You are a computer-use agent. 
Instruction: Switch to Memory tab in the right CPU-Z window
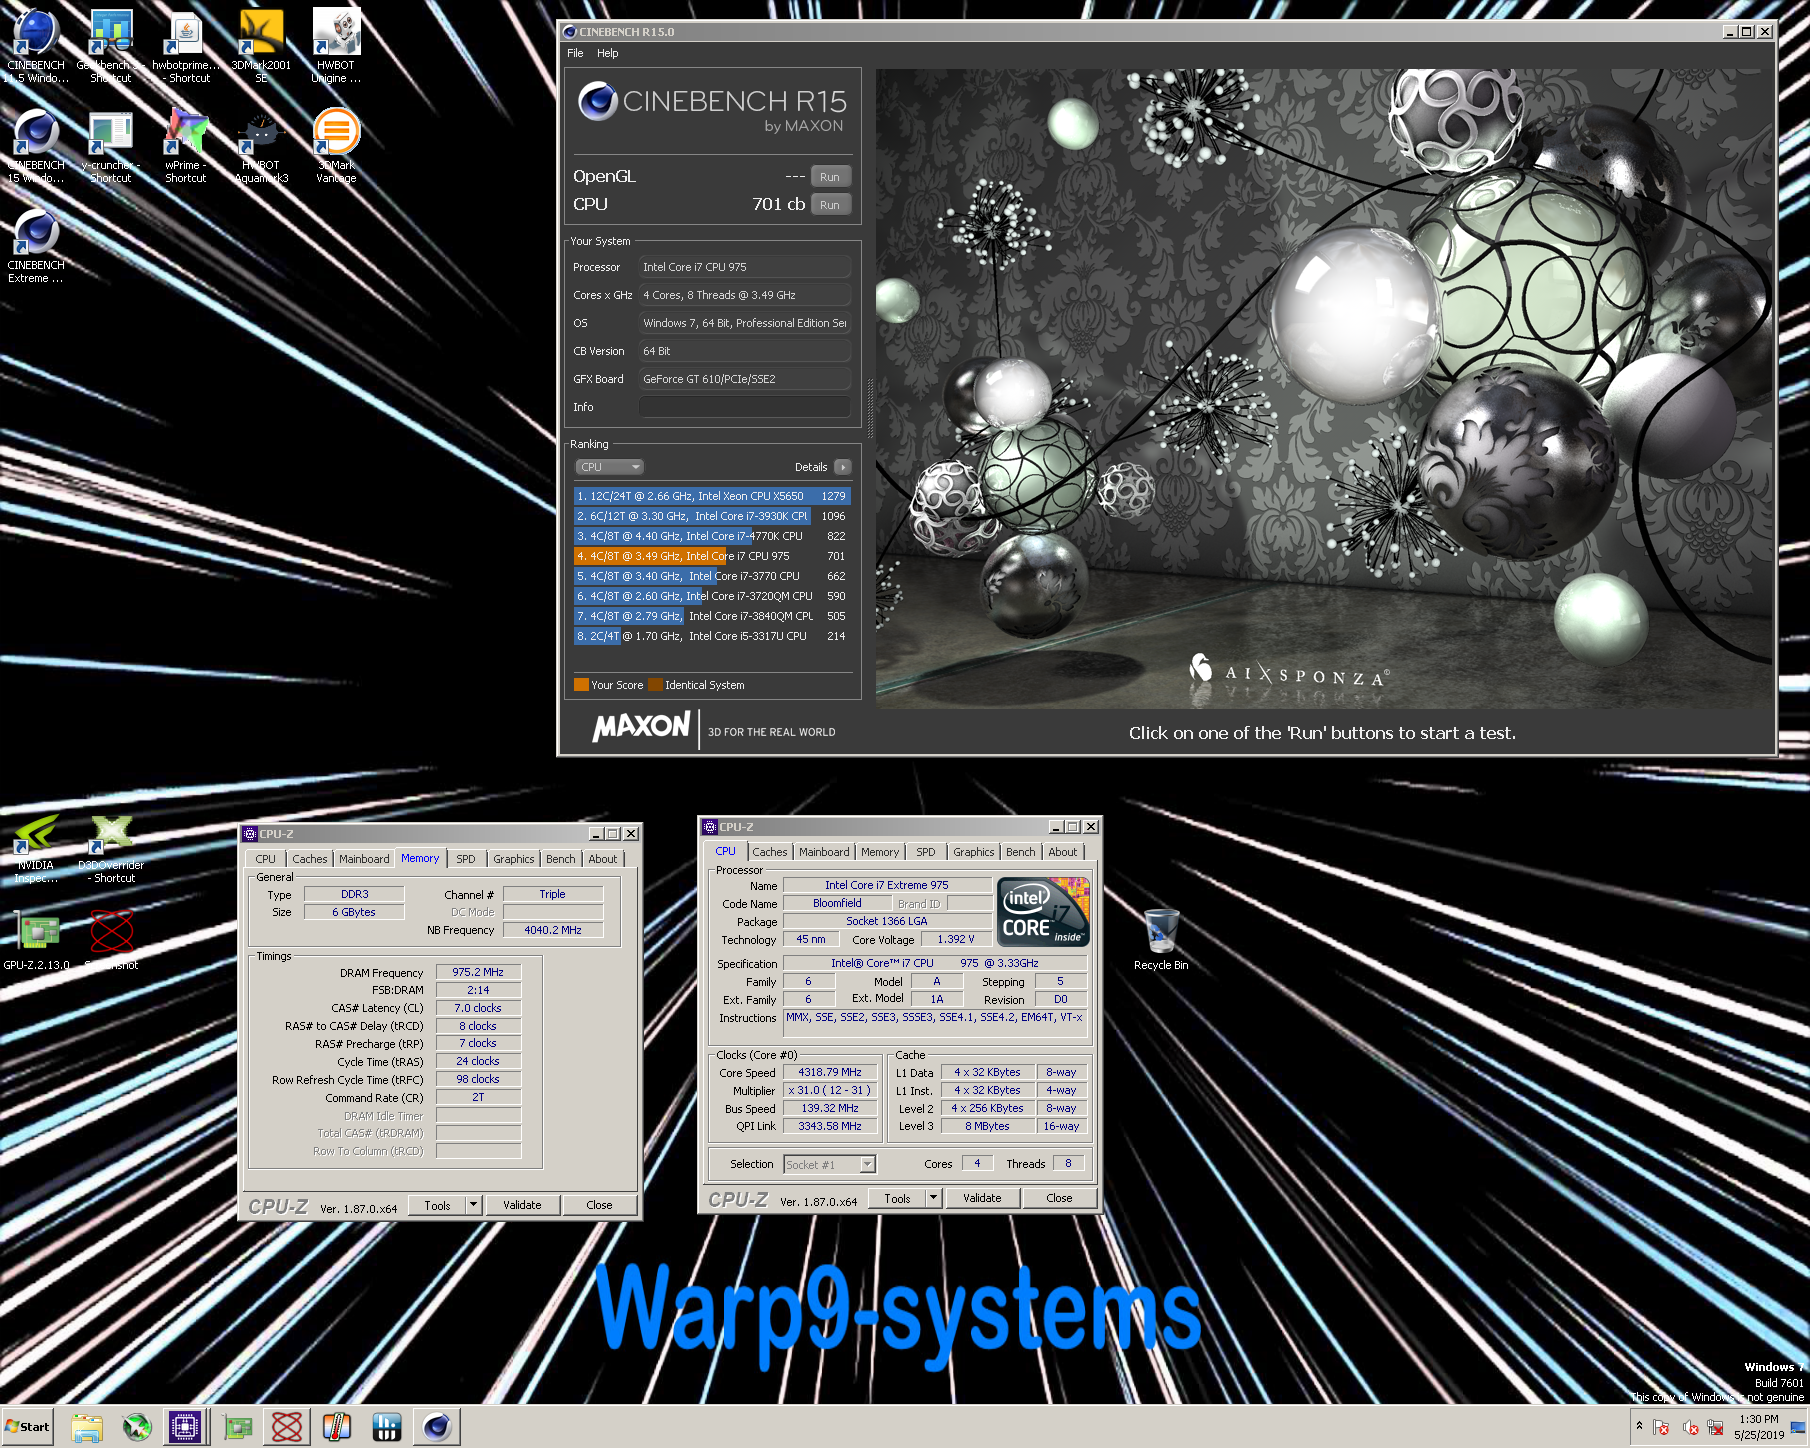coord(880,852)
